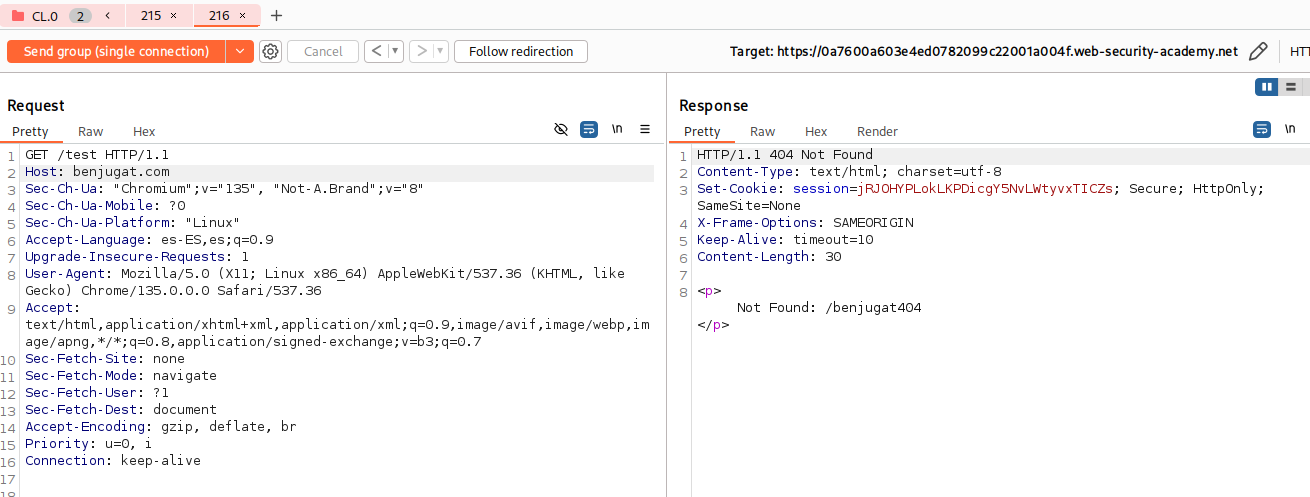Click the GET /test HTTP/1.1 request line
1310x497 pixels.
pyautogui.click(x=97, y=155)
